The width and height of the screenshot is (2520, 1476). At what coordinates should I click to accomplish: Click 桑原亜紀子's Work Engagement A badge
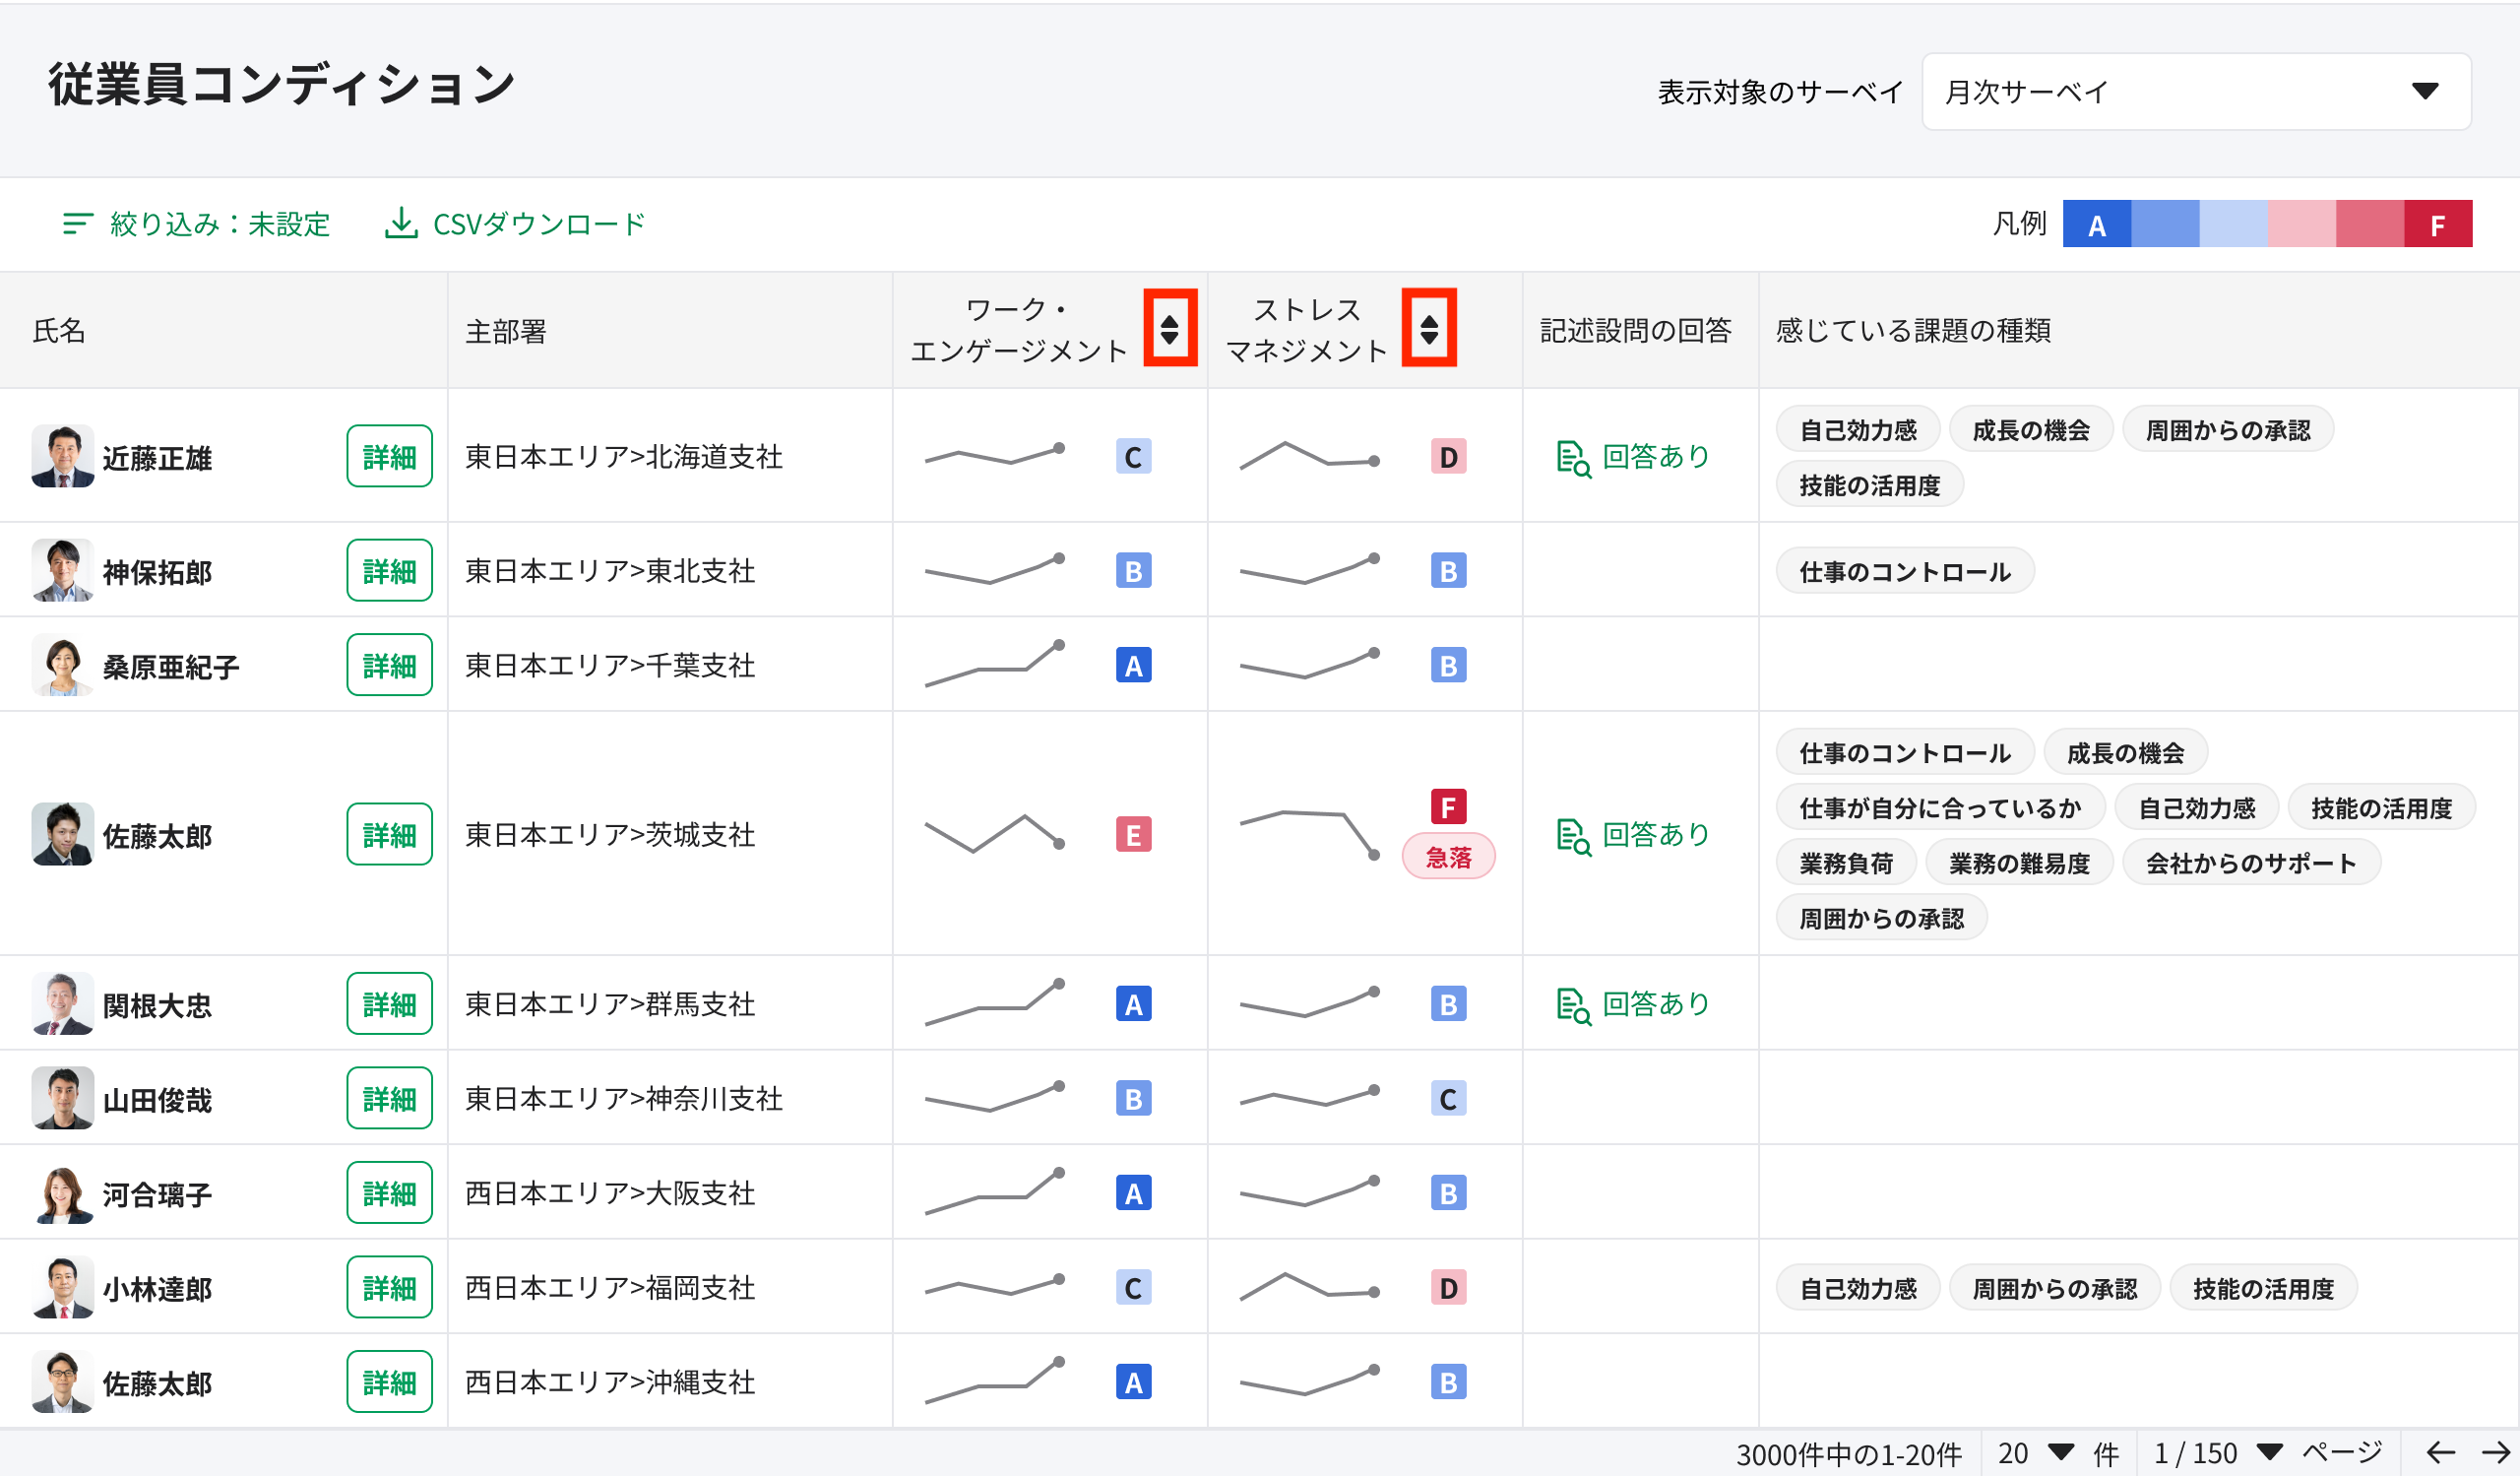[1133, 665]
